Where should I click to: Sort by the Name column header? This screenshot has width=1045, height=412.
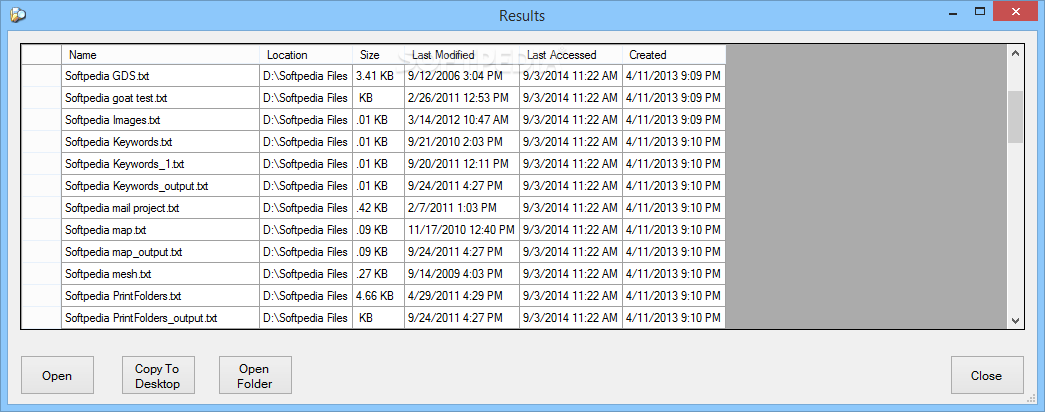[161, 55]
